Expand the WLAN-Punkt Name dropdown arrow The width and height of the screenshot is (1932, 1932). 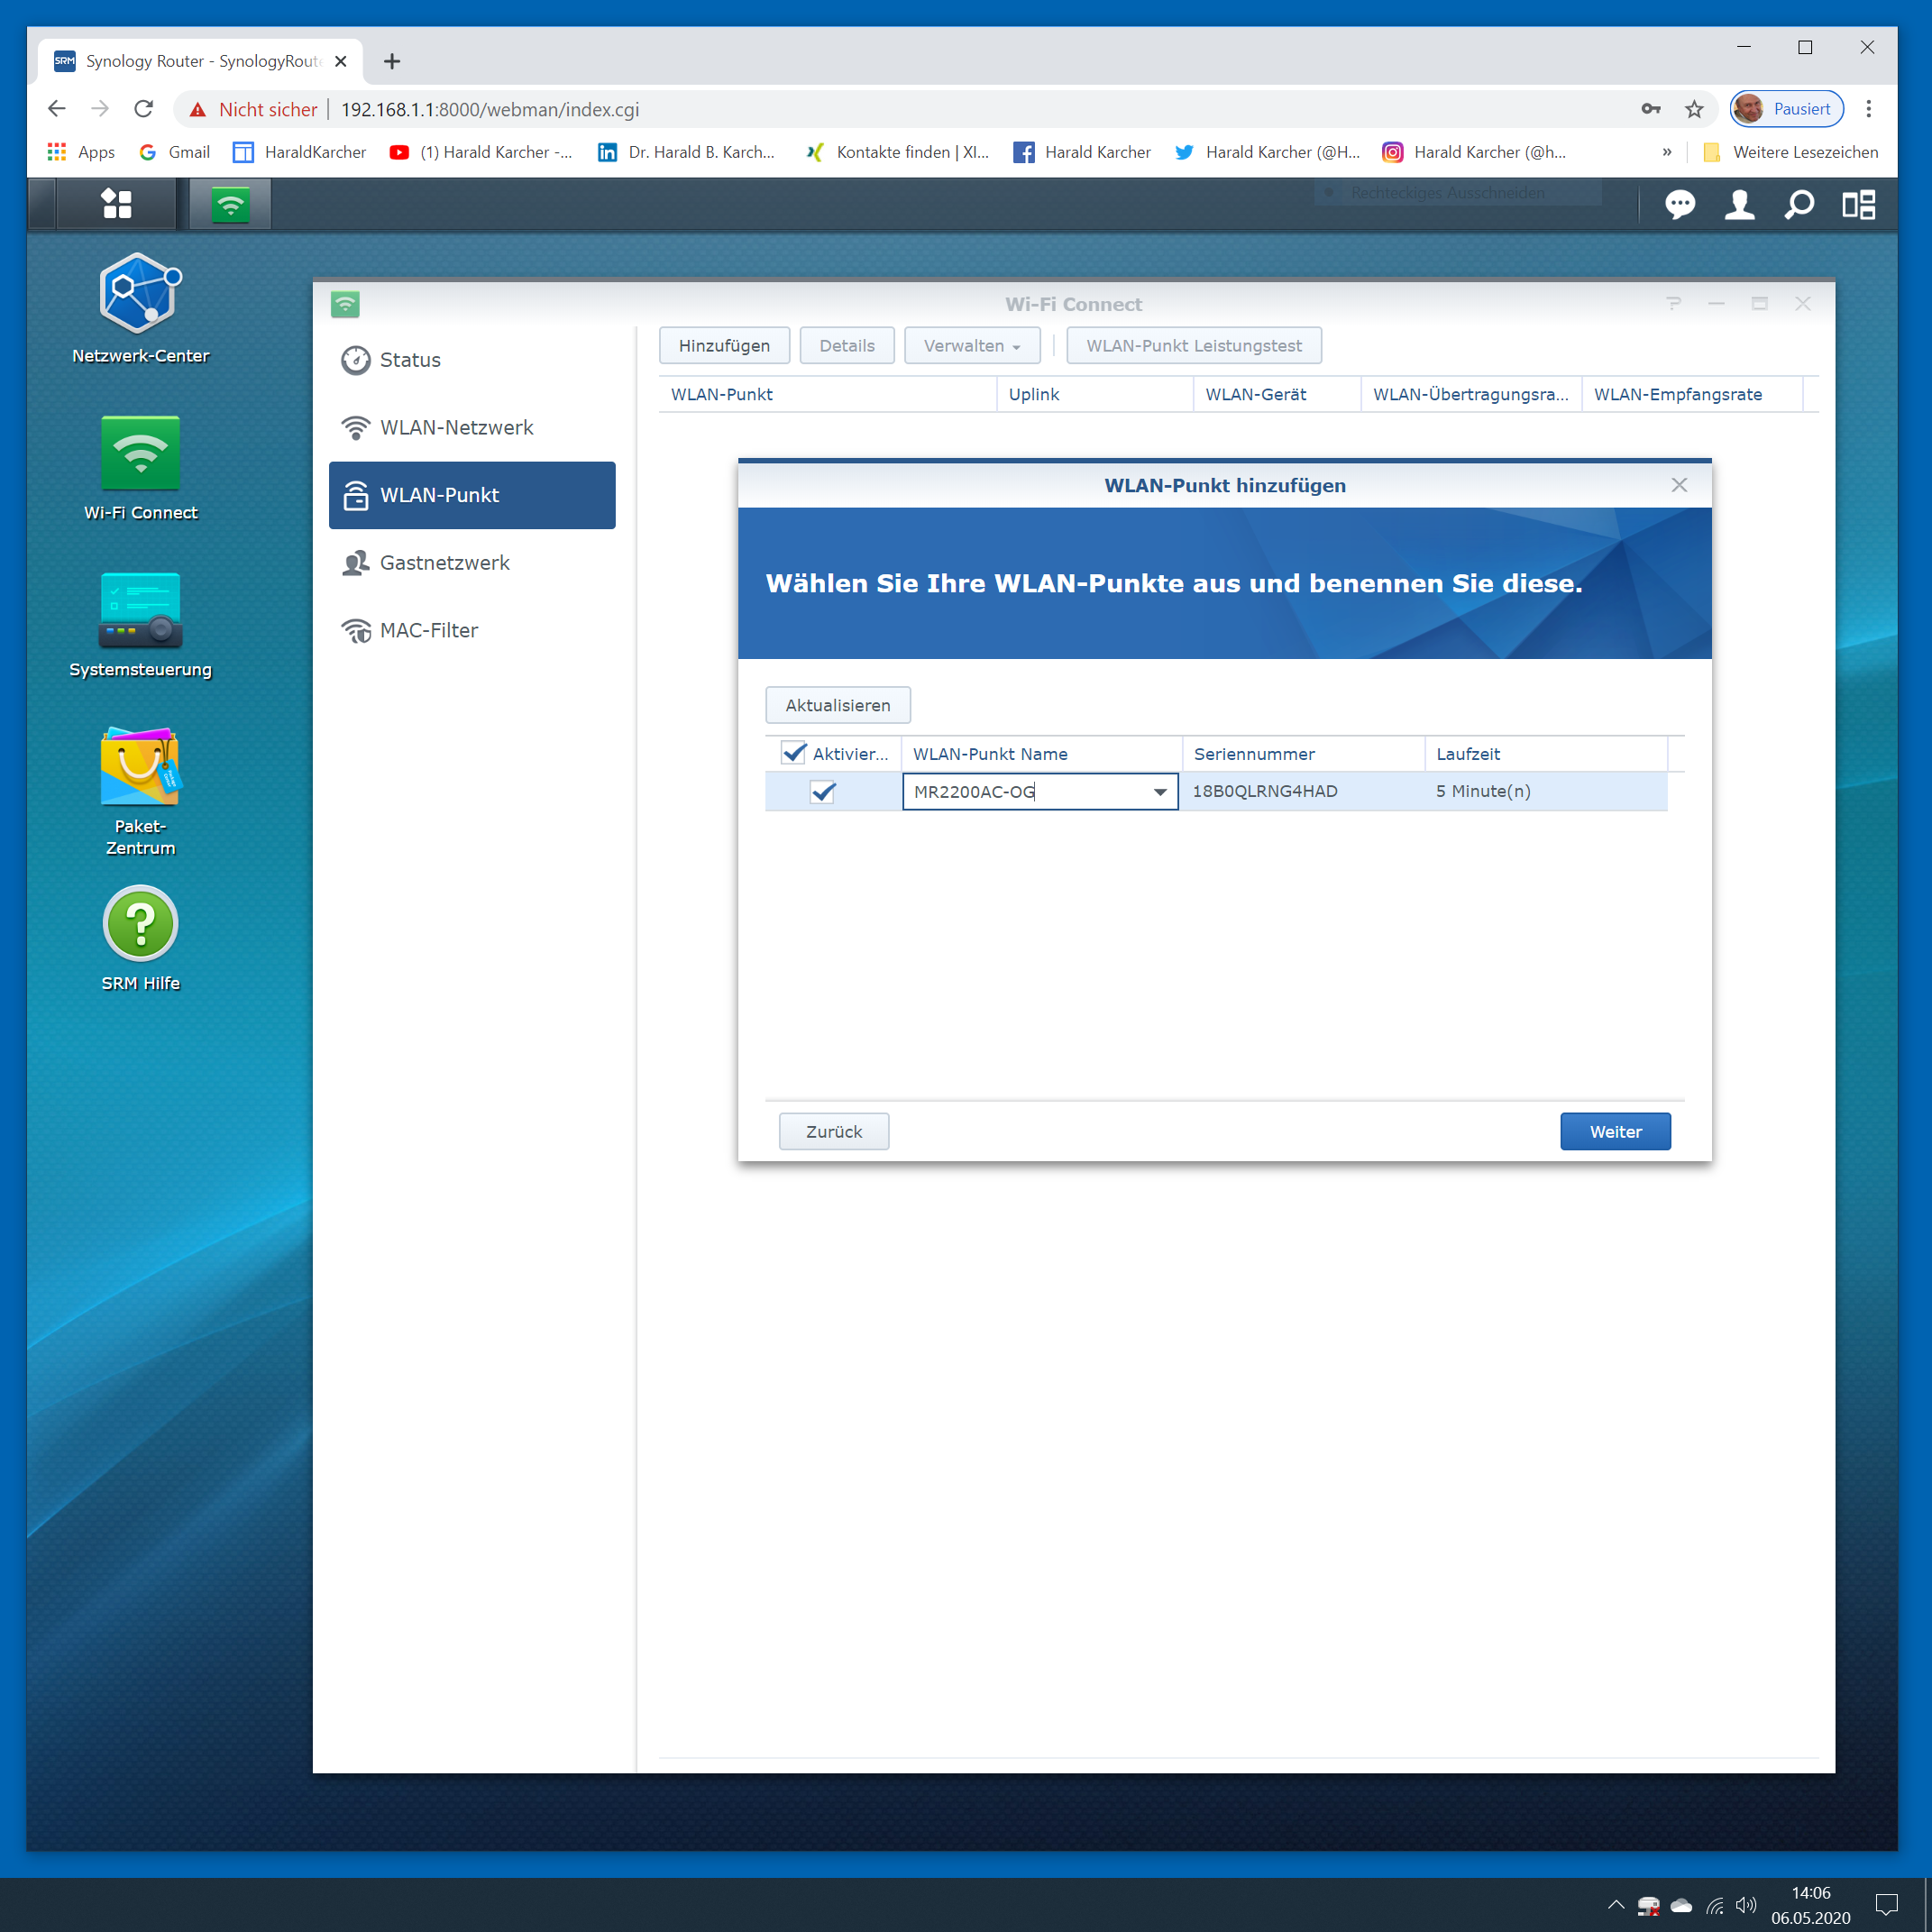tap(1160, 792)
